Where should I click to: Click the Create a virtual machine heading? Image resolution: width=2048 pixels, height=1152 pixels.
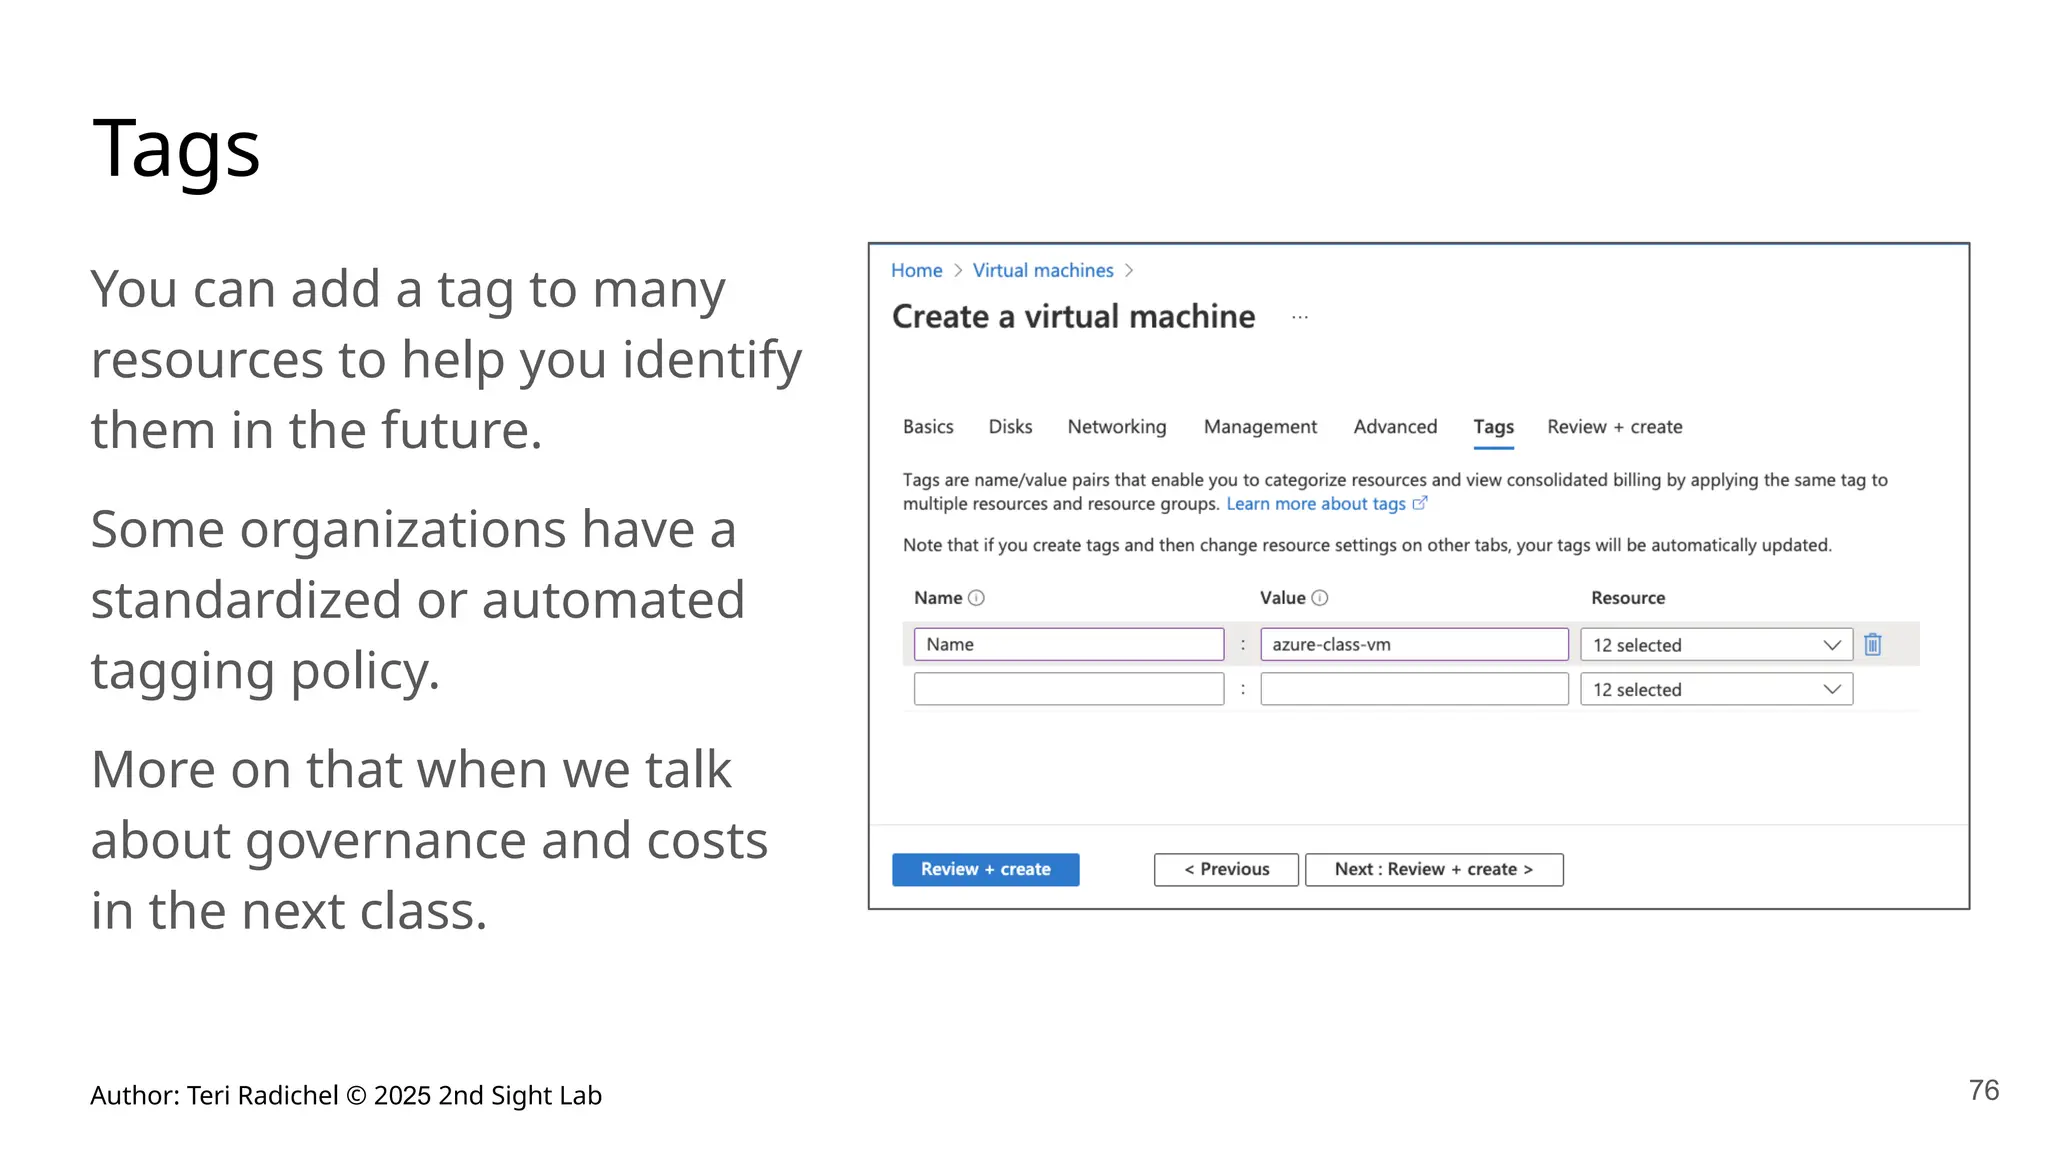[1073, 317]
